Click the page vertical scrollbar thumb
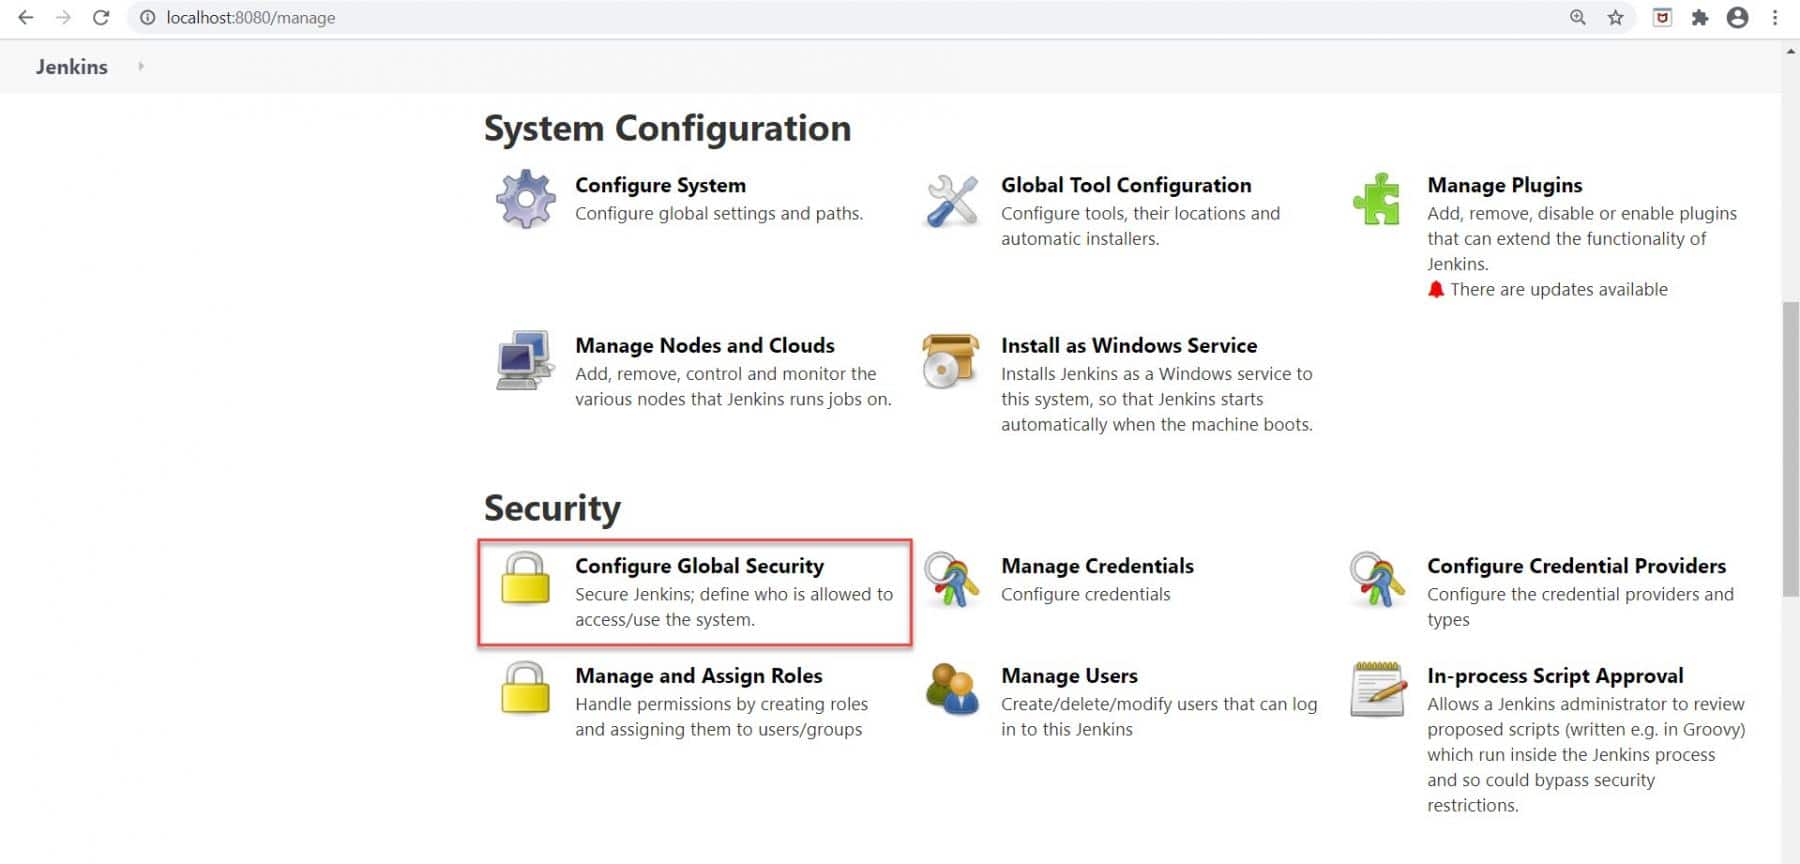The width and height of the screenshot is (1800, 864). pyautogui.click(x=1790, y=448)
